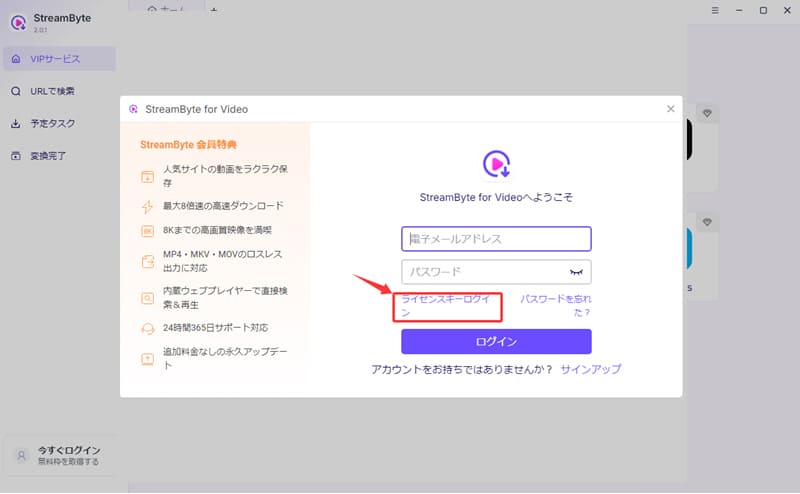Click 今すぐログイン at sidebar bottom

(x=69, y=450)
